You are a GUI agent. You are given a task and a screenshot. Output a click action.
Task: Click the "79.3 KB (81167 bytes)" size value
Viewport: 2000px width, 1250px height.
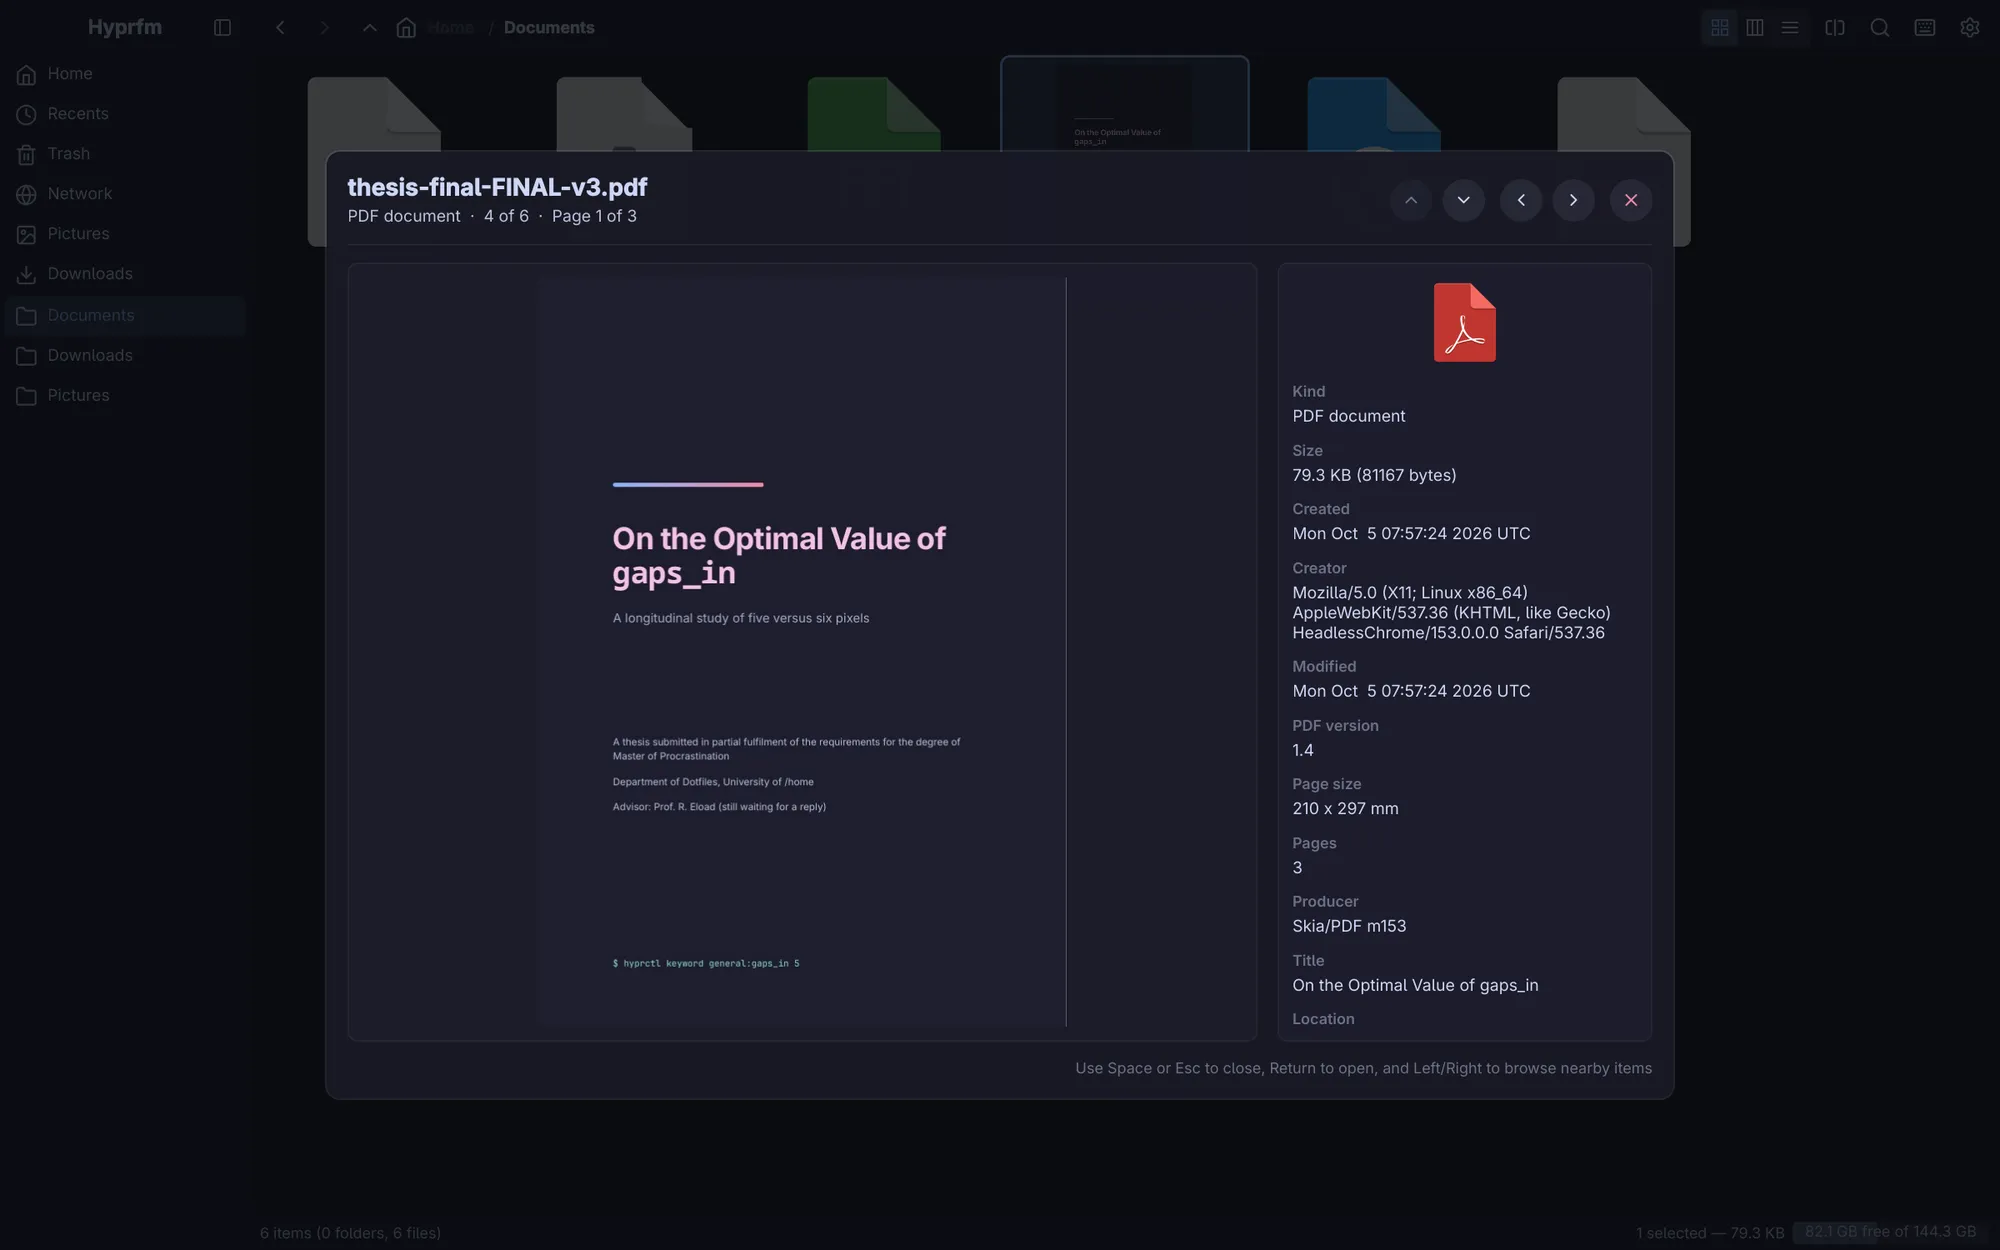1374,475
